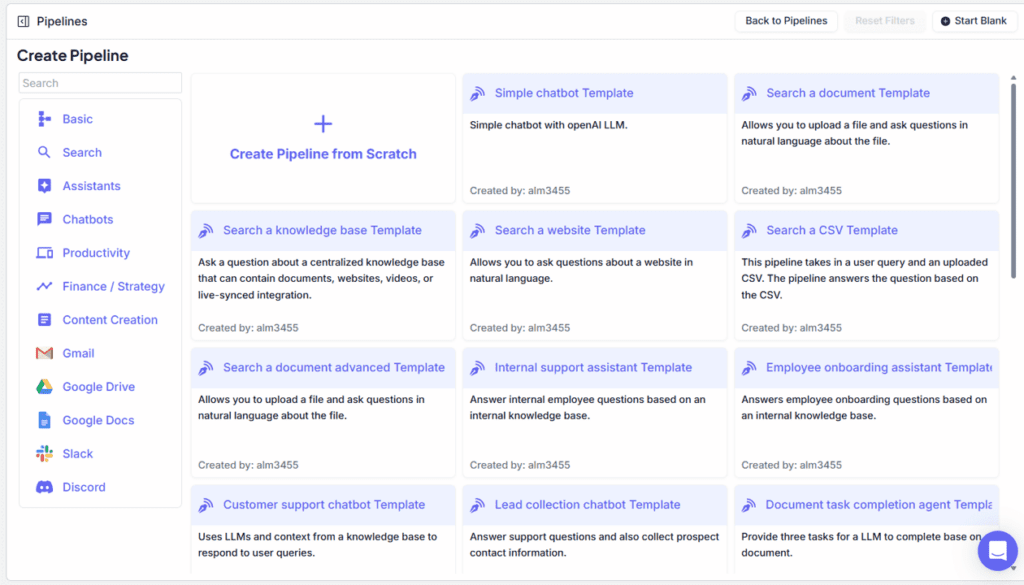The height and width of the screenshot is (585, 1024).
Task: Click the Start Blank button
Action: coord(974,21)
